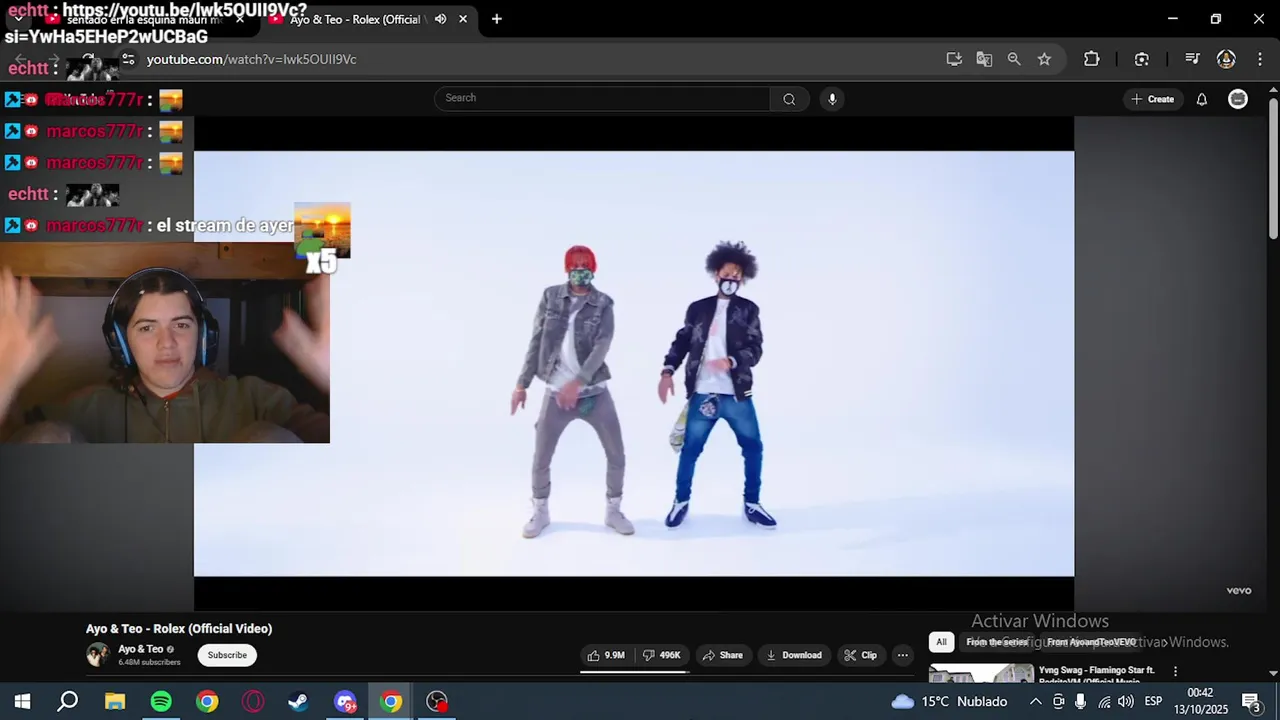Click the Clip button
Screen dimensions: 1280x720
(860, 655)
